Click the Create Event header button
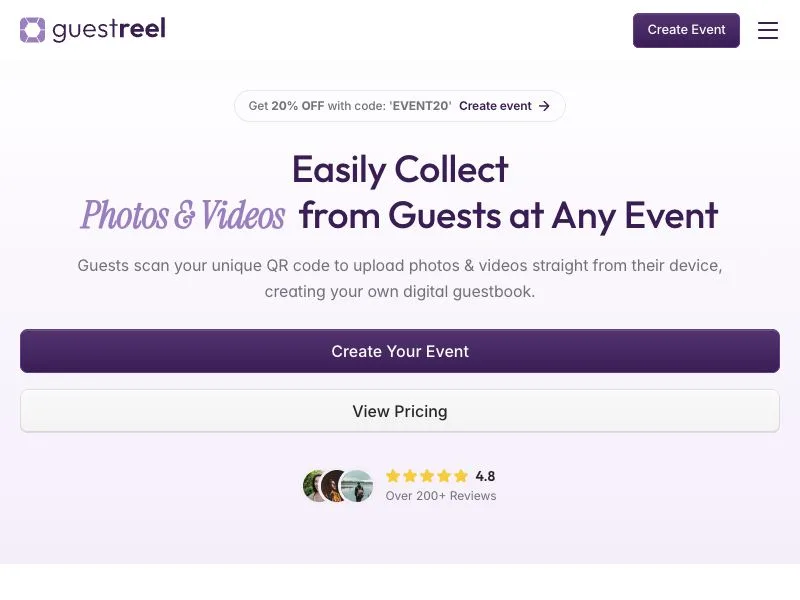The image size is (800, 600). pos(686,30)
